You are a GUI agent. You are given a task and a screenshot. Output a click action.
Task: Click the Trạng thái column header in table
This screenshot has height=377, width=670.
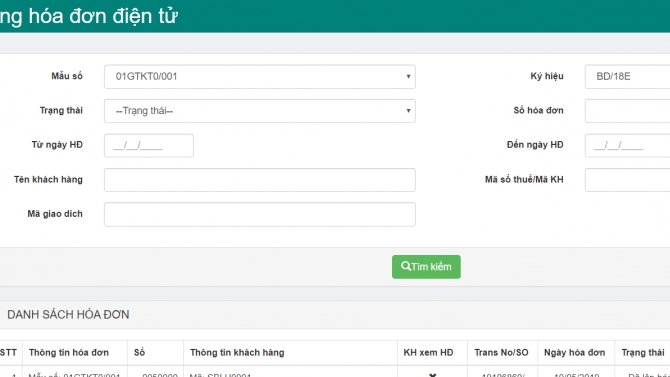tap(643, 353)
